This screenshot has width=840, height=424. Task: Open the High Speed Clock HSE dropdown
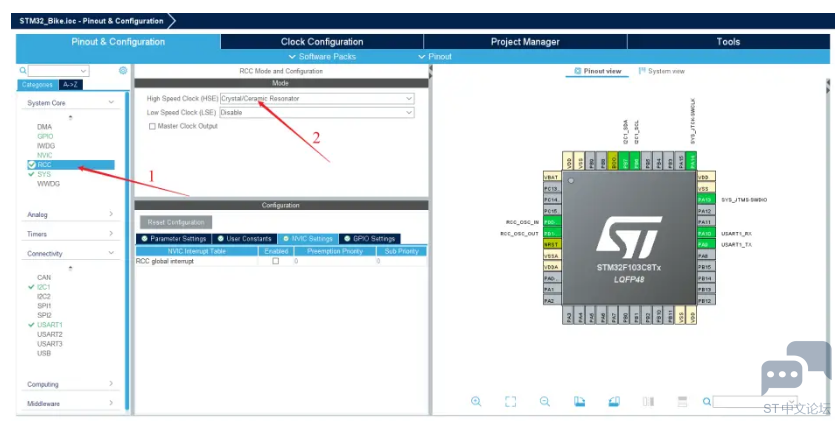317,99
